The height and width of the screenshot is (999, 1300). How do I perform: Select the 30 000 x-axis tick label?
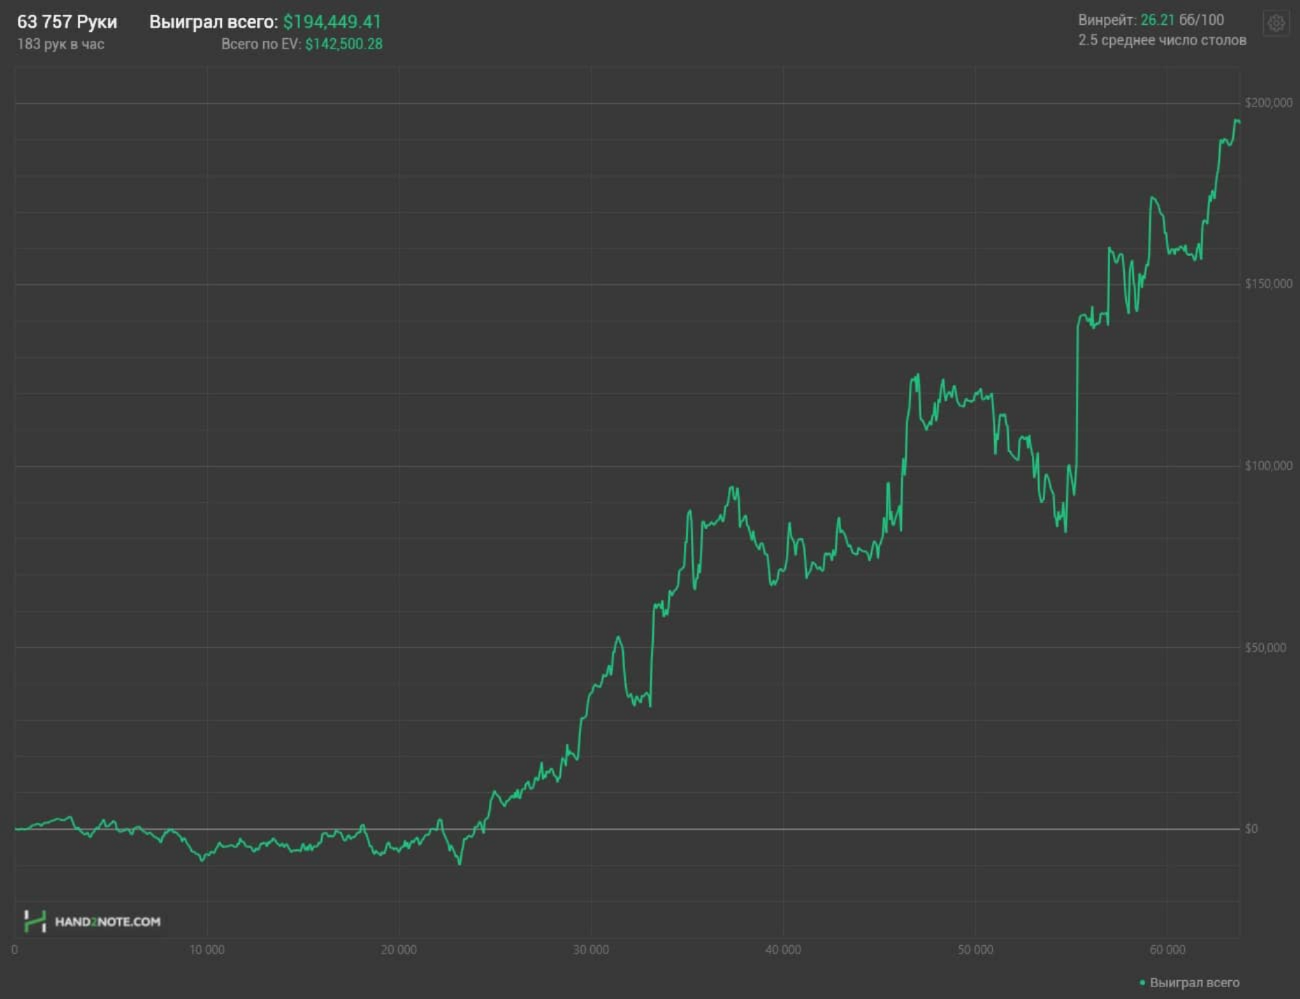click(591, 950)
